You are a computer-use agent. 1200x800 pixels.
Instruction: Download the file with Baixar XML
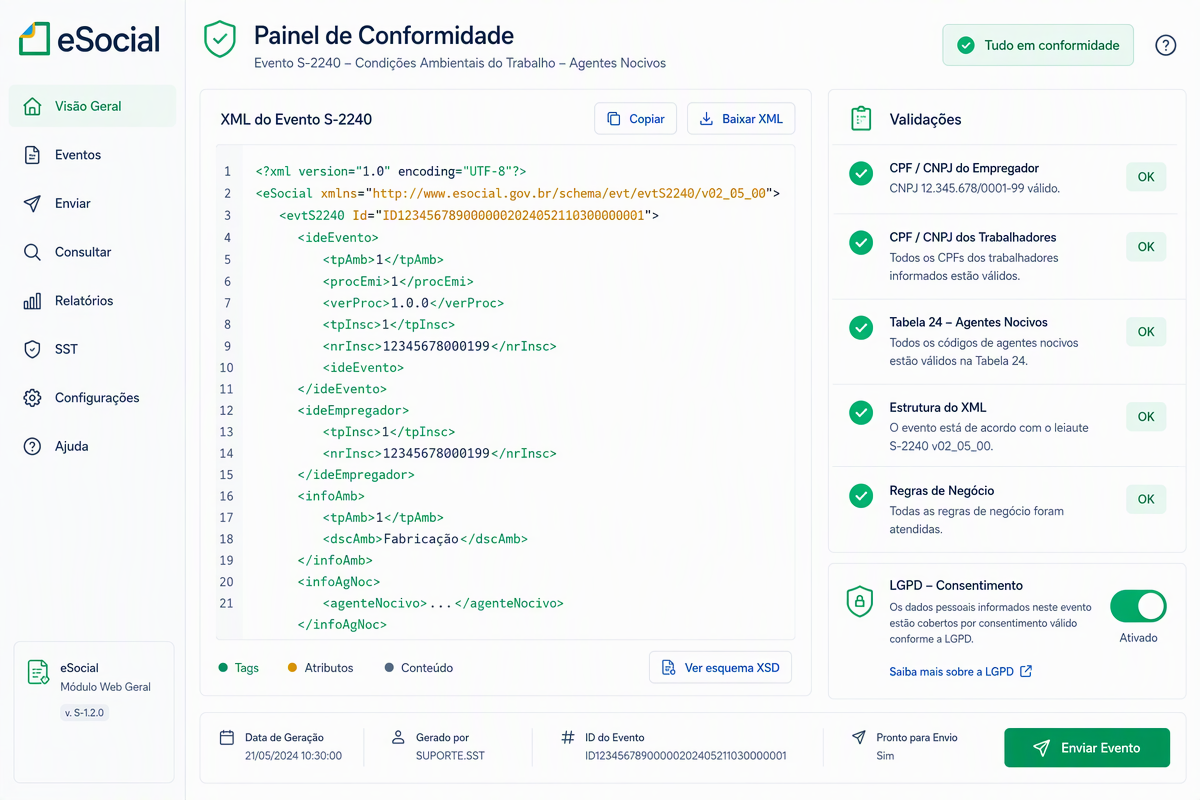click(x=741, y=119)
